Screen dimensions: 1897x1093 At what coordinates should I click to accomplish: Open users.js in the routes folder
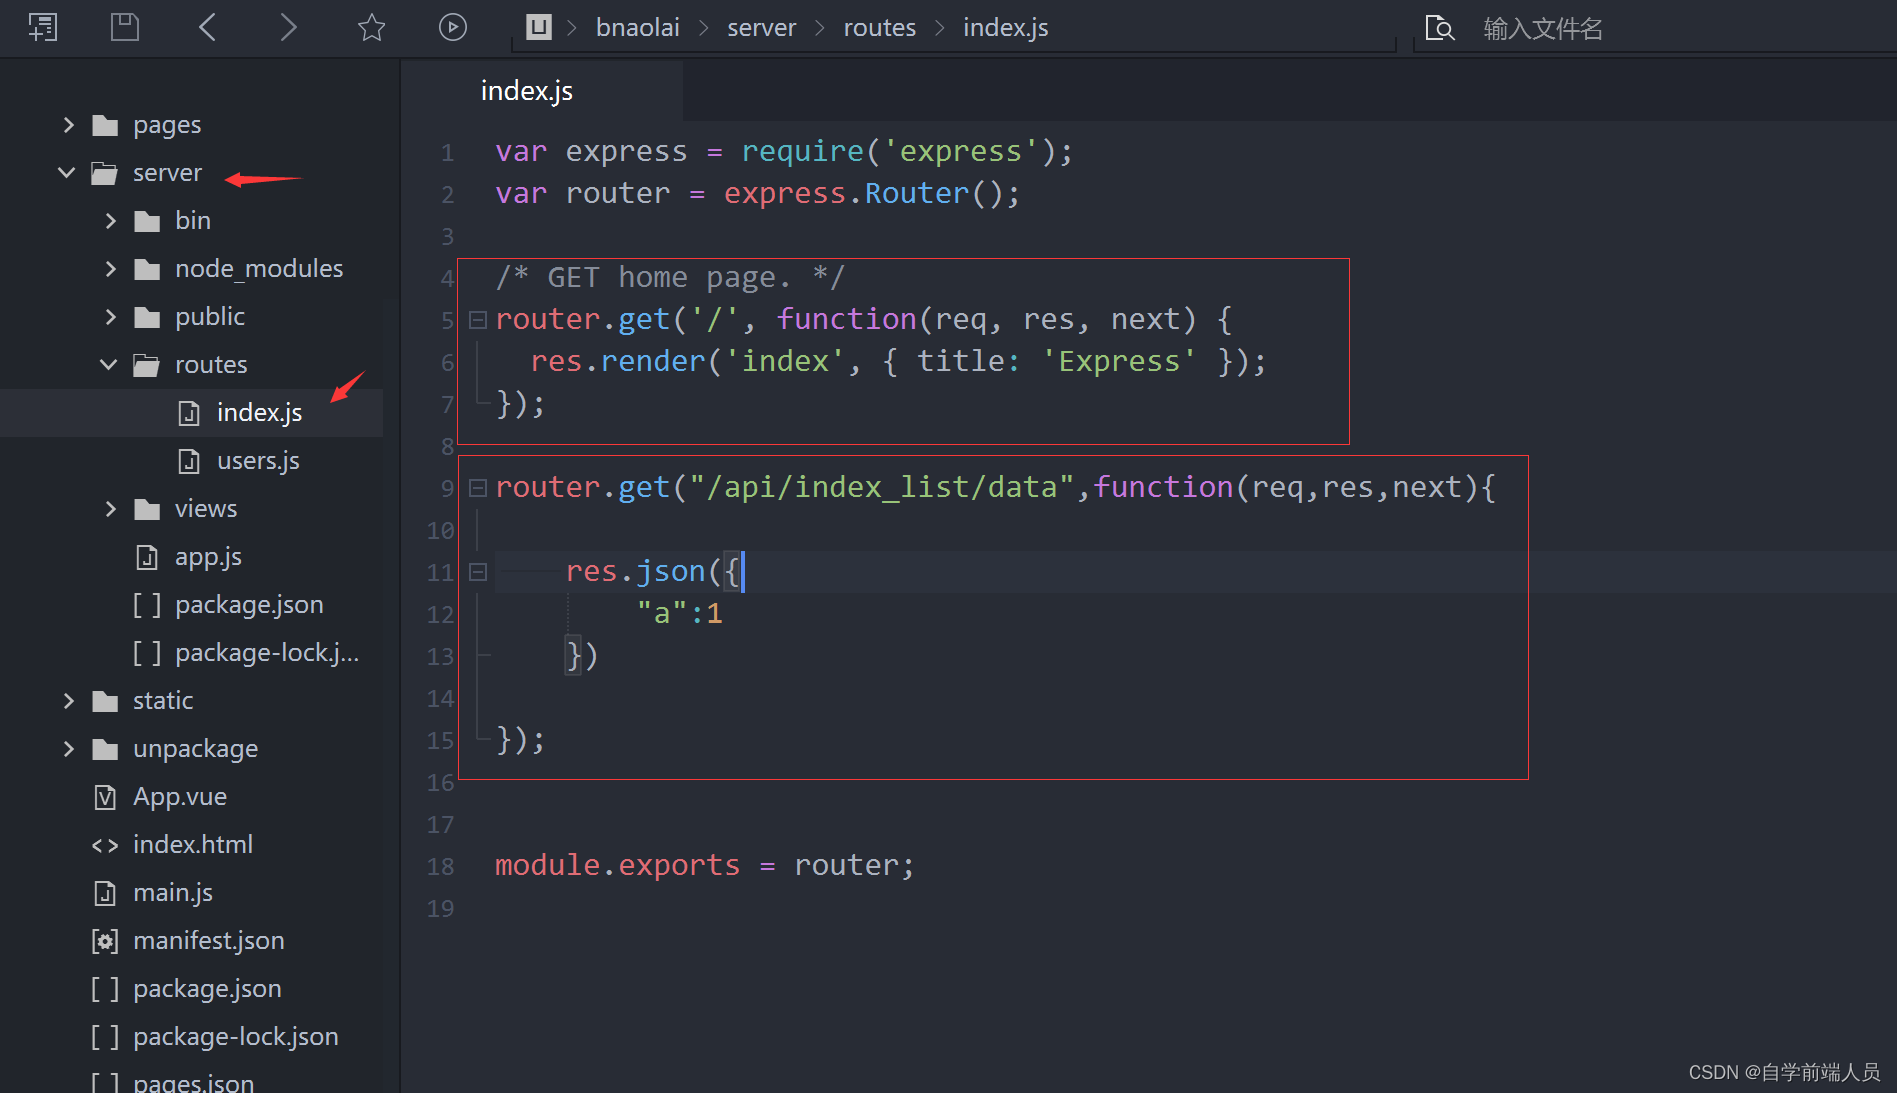[x=258, y=460]
